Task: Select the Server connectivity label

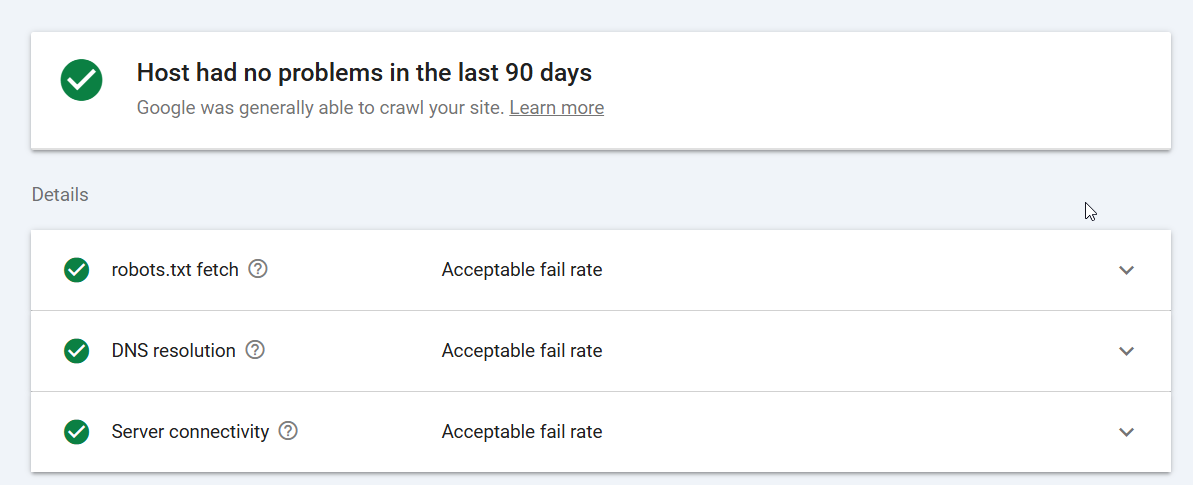Action: click(190, 432)
